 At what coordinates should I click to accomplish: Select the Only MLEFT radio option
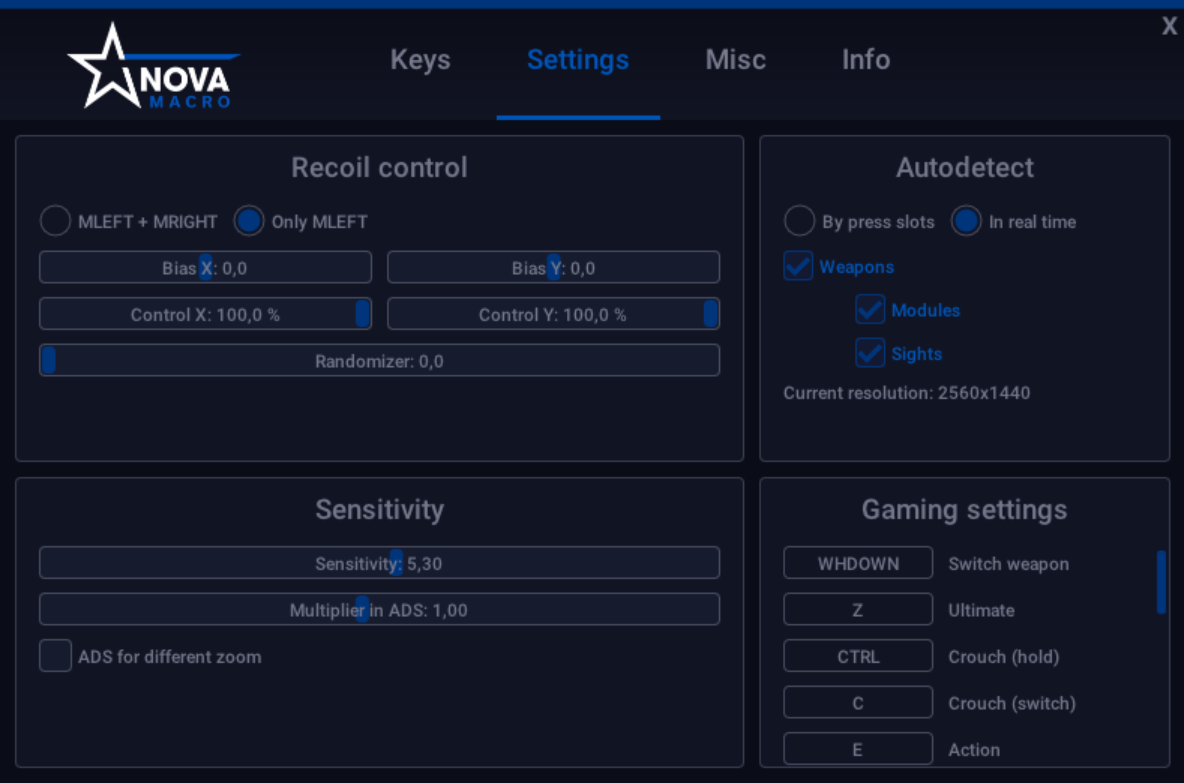point(249,221)
